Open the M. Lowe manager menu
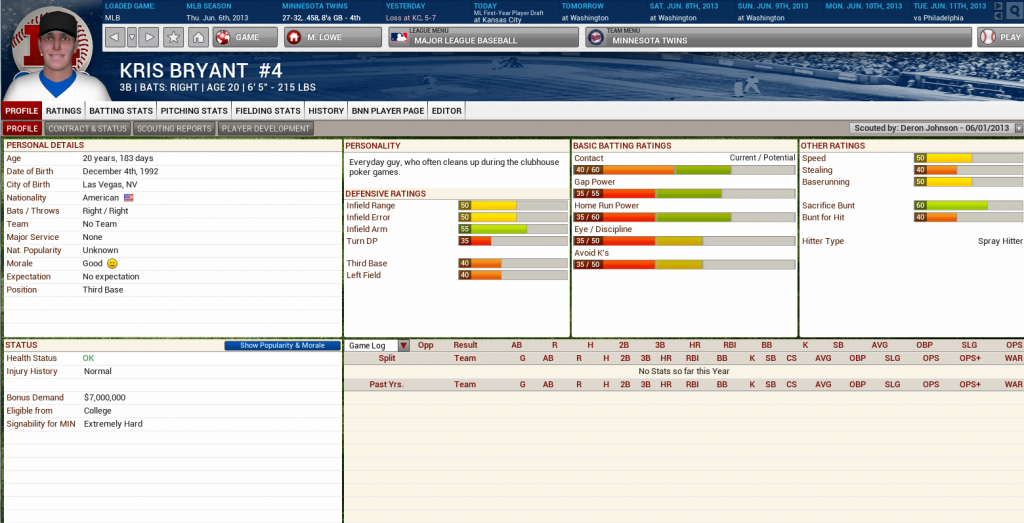 [x=332, y=37]
